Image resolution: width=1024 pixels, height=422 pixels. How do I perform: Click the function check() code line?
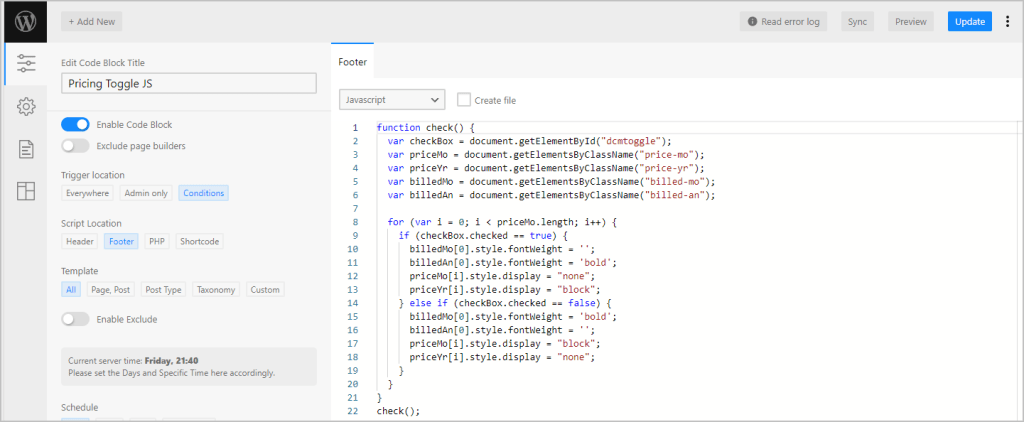pos(425,127)
